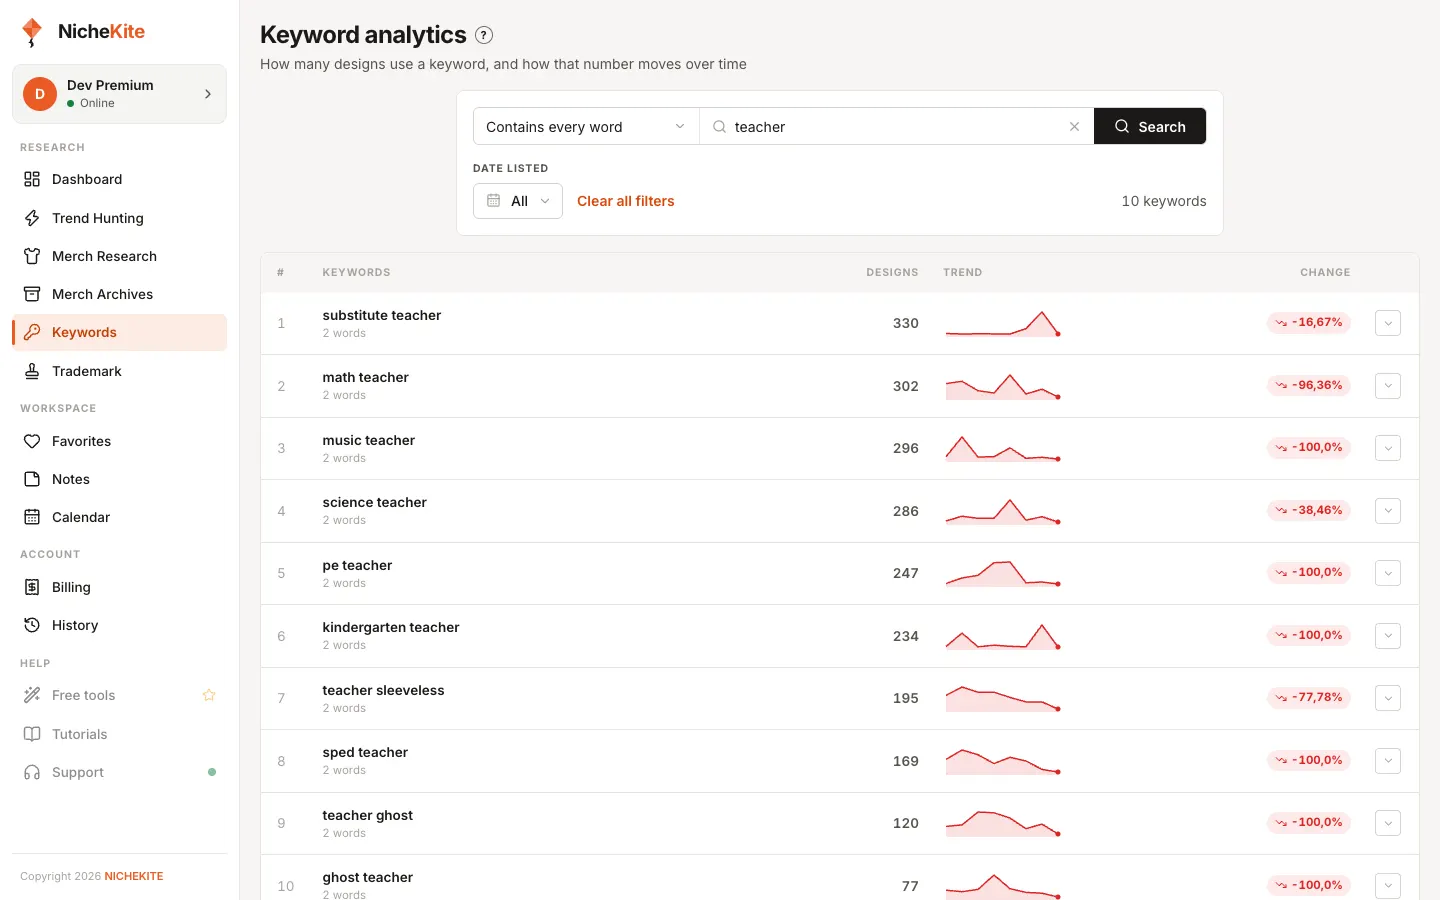
Task: Click the 10 keywords result count
Action: point(1164,201)
